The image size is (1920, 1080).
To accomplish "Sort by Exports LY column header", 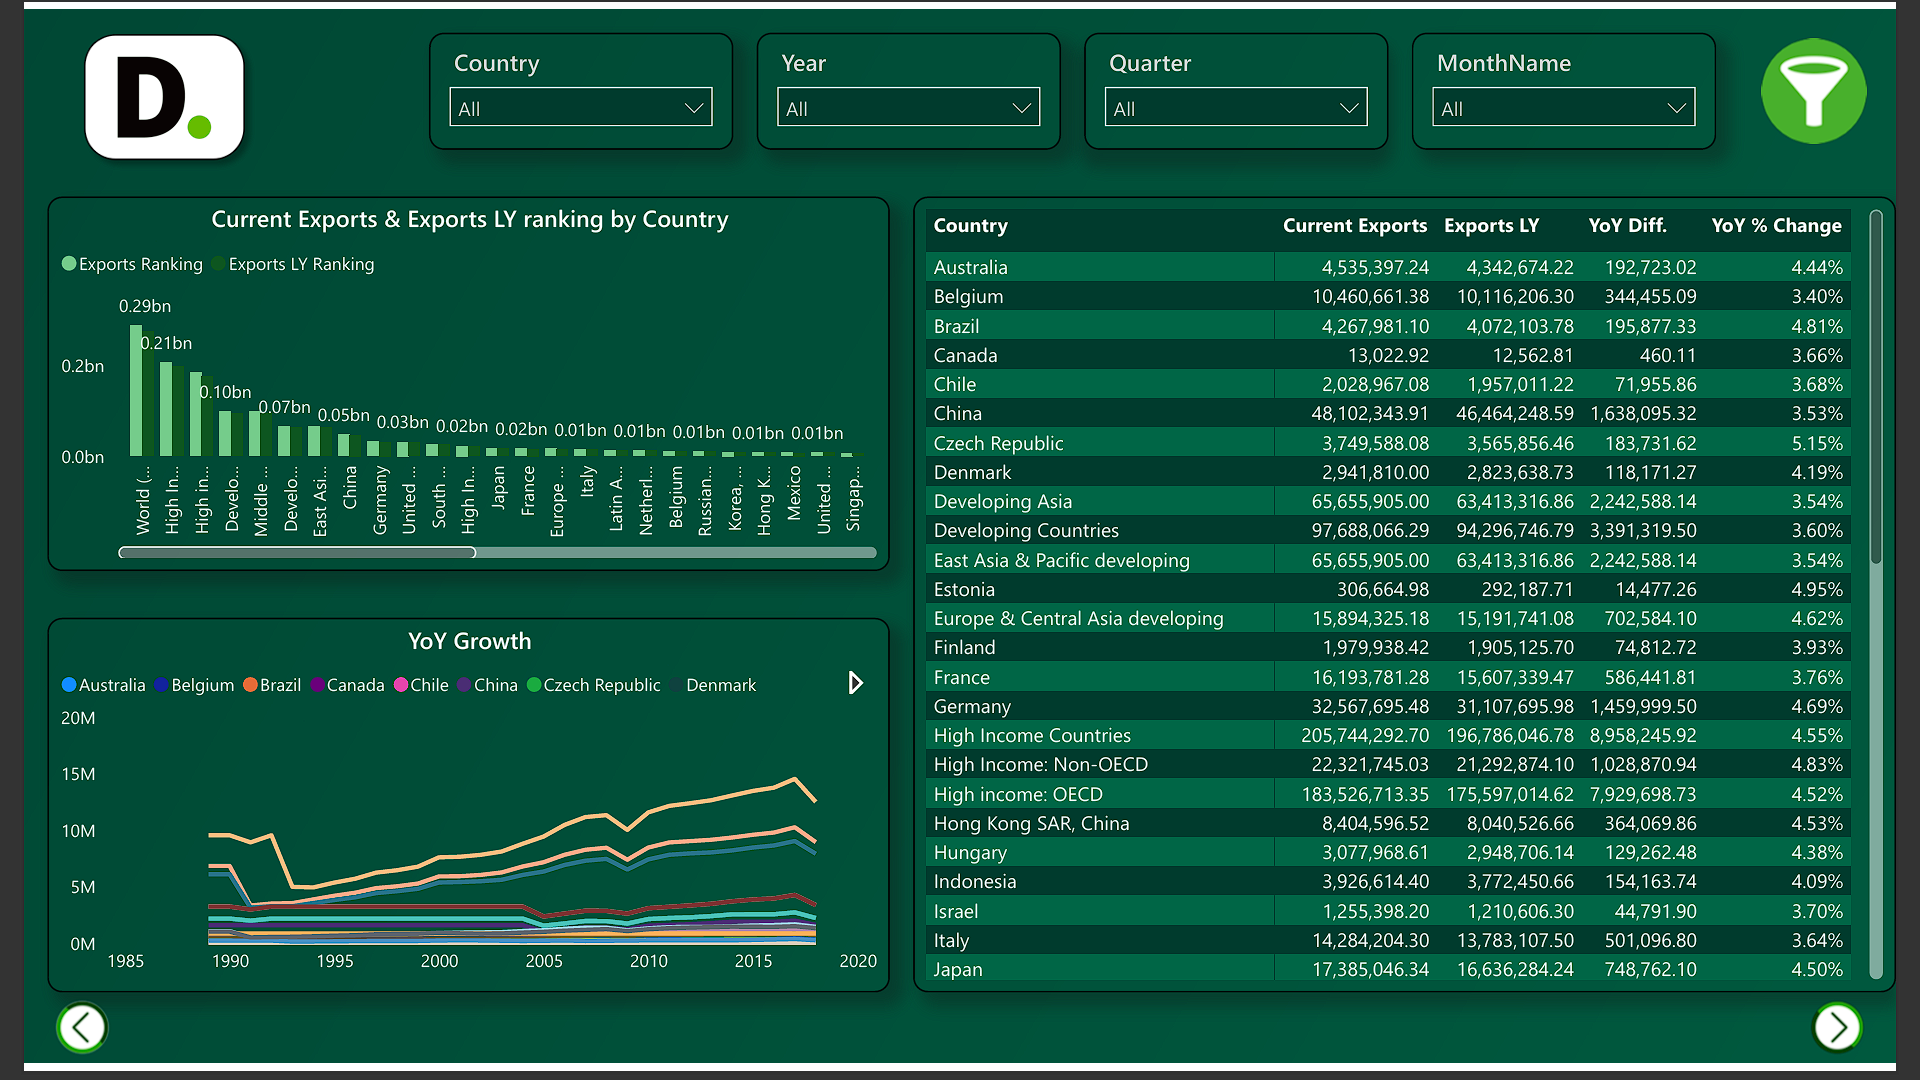I will 1491,226.
